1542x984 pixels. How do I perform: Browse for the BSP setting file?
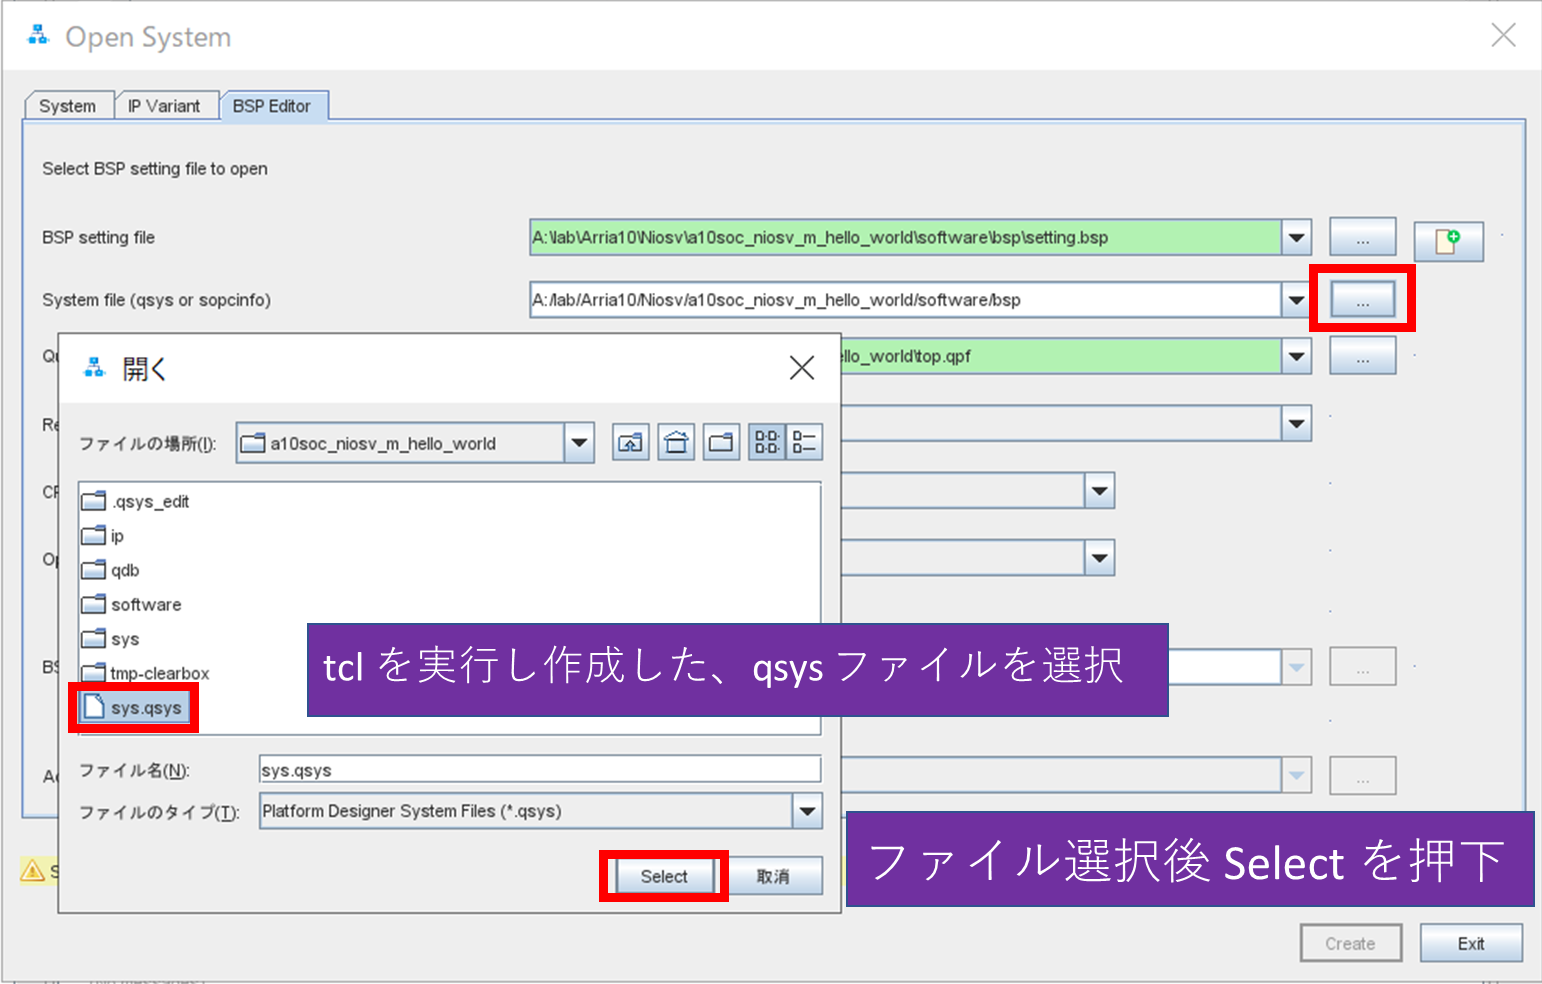pyautogui.click(x=1362, y=239)
